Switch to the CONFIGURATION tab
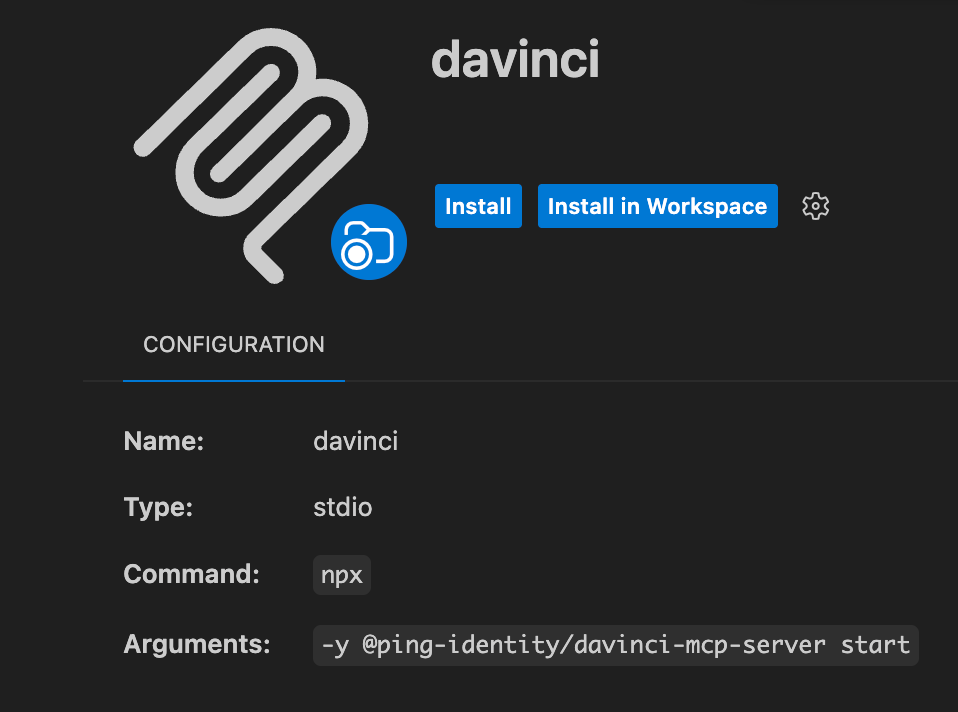This screenshot has width=958, height=712. tap(233, 345)
